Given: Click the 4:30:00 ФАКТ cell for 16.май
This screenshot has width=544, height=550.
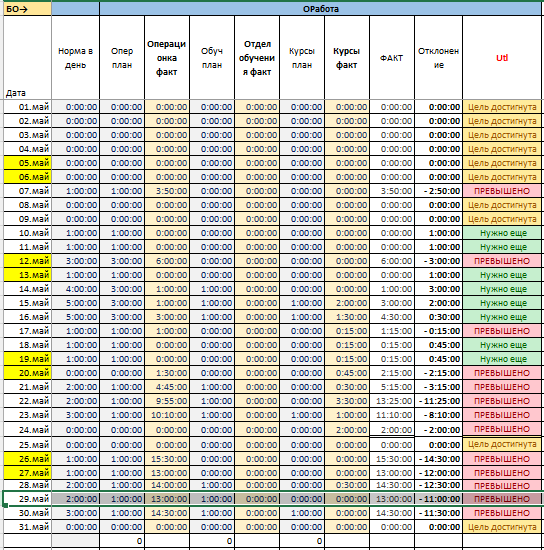Looking at the screenshot, I should (x=392, y=317).
